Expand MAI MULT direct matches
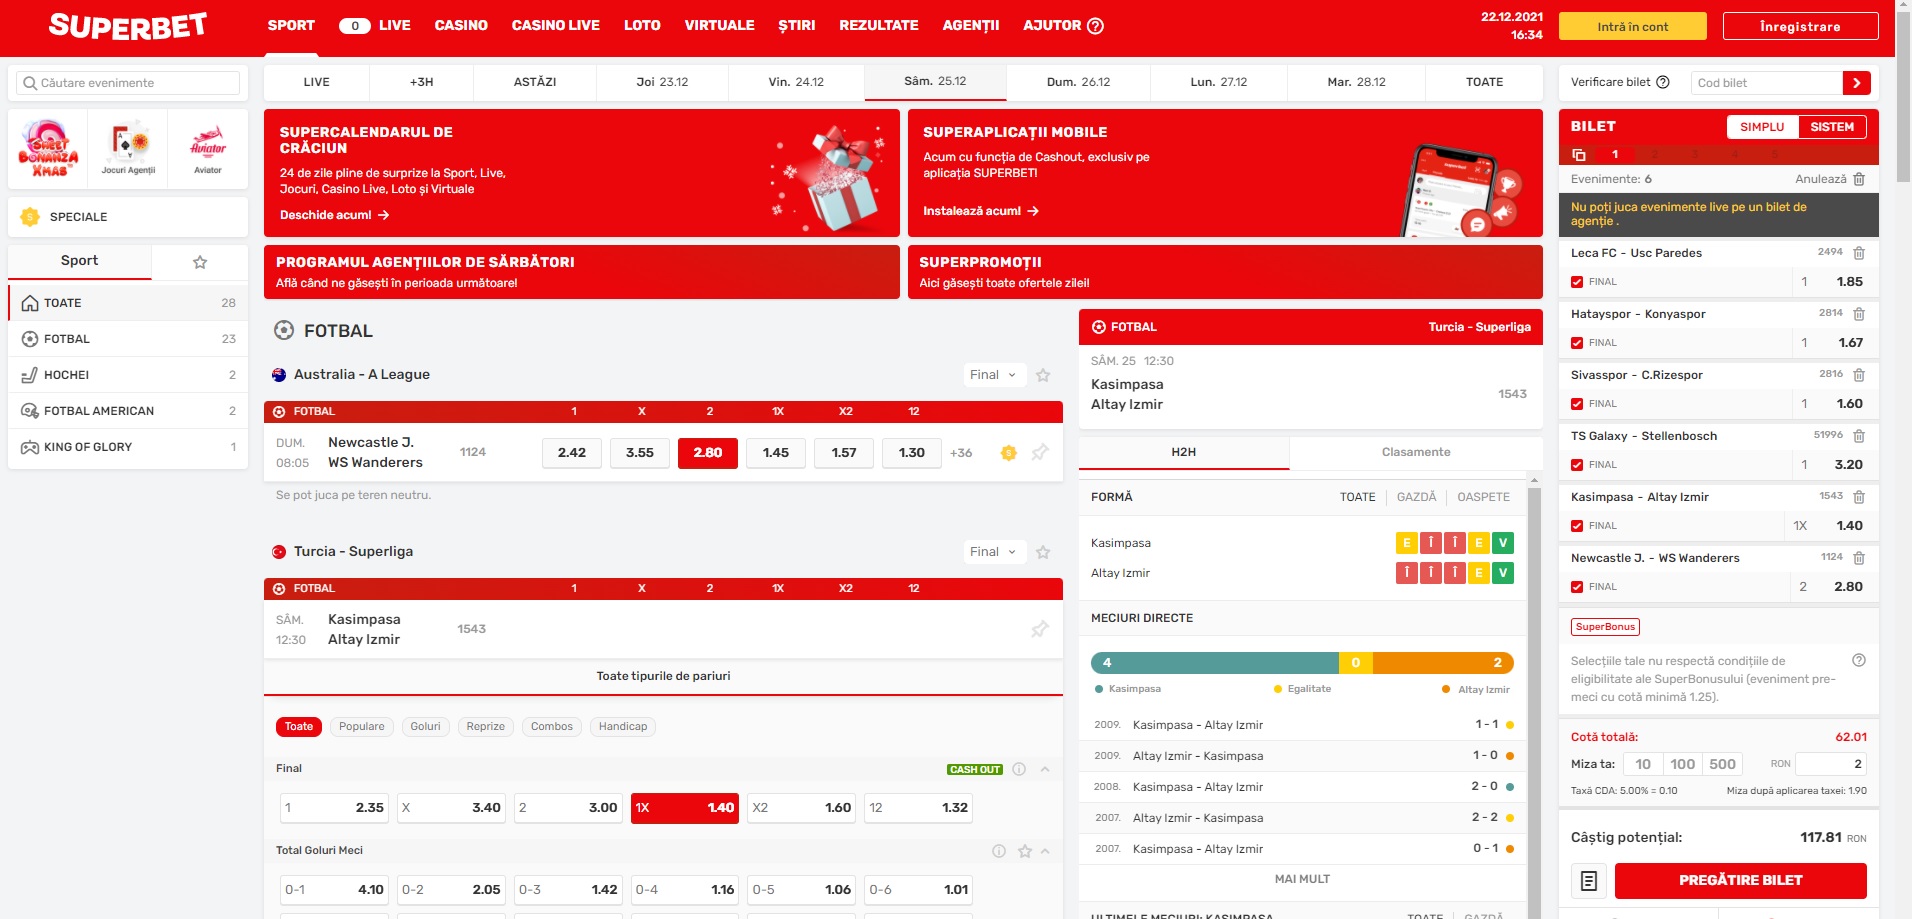 click(1302, 879)
